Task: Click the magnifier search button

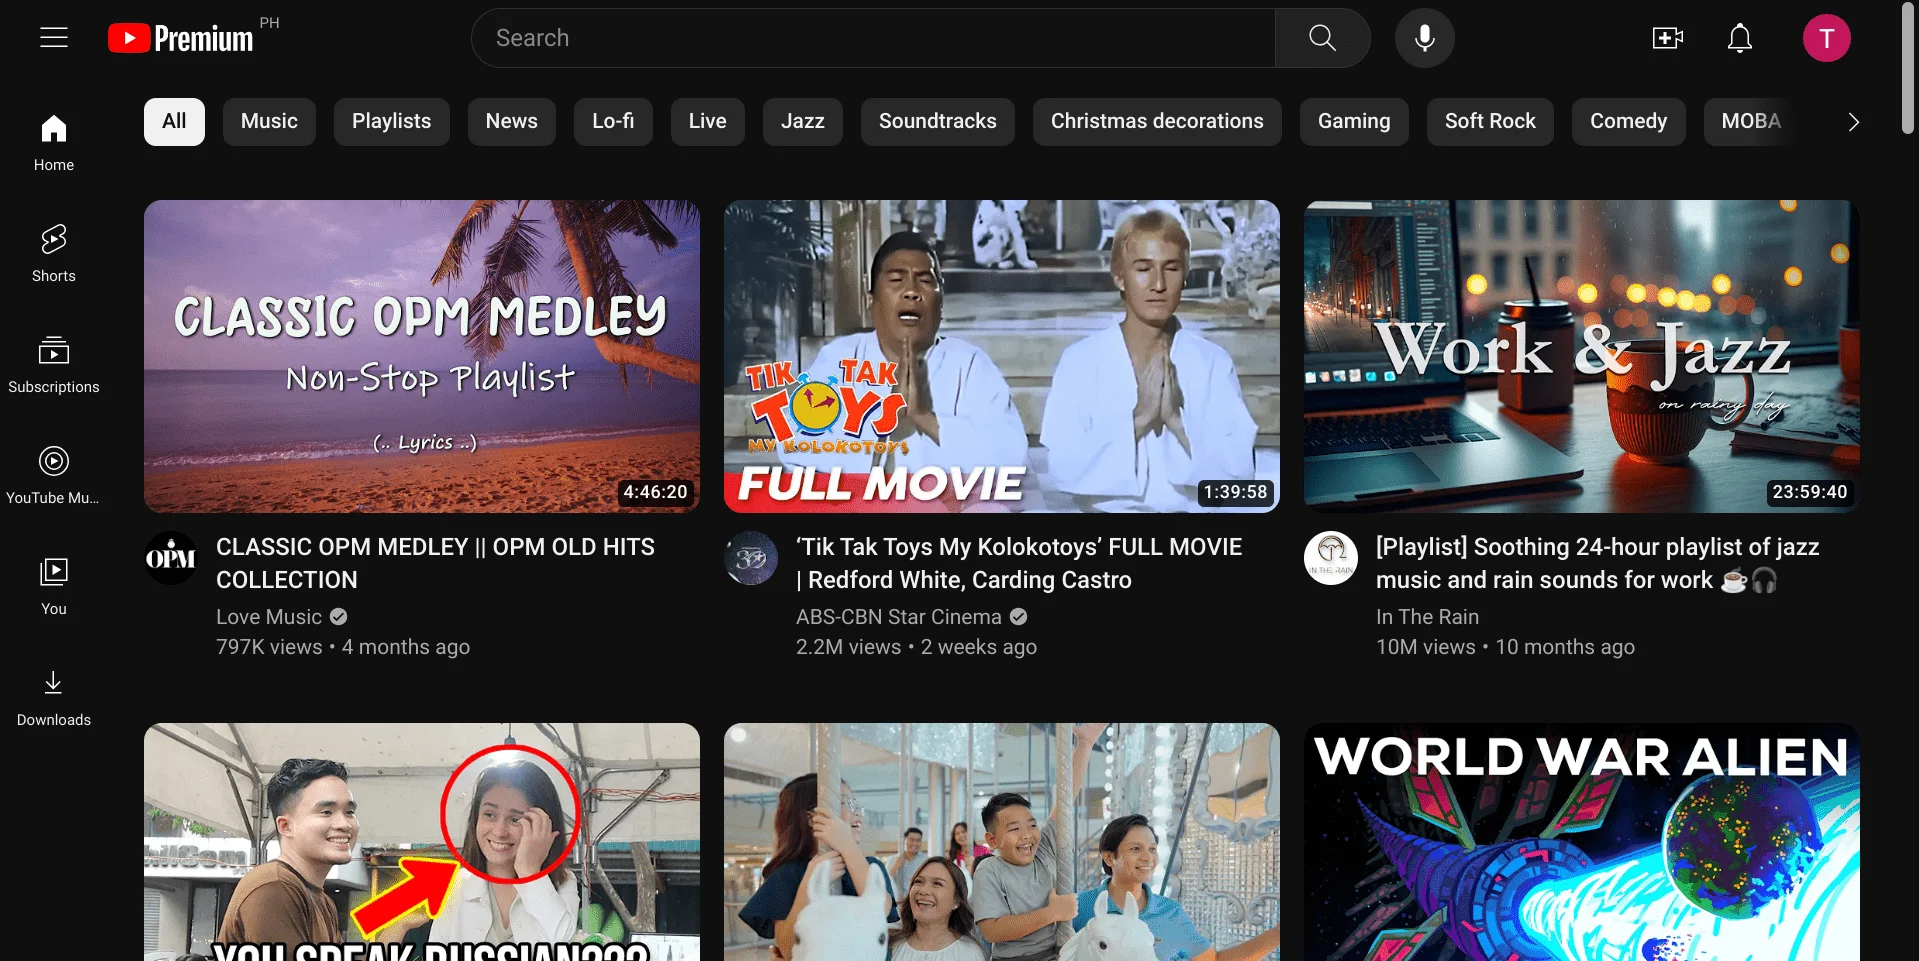Action: 1322,38
